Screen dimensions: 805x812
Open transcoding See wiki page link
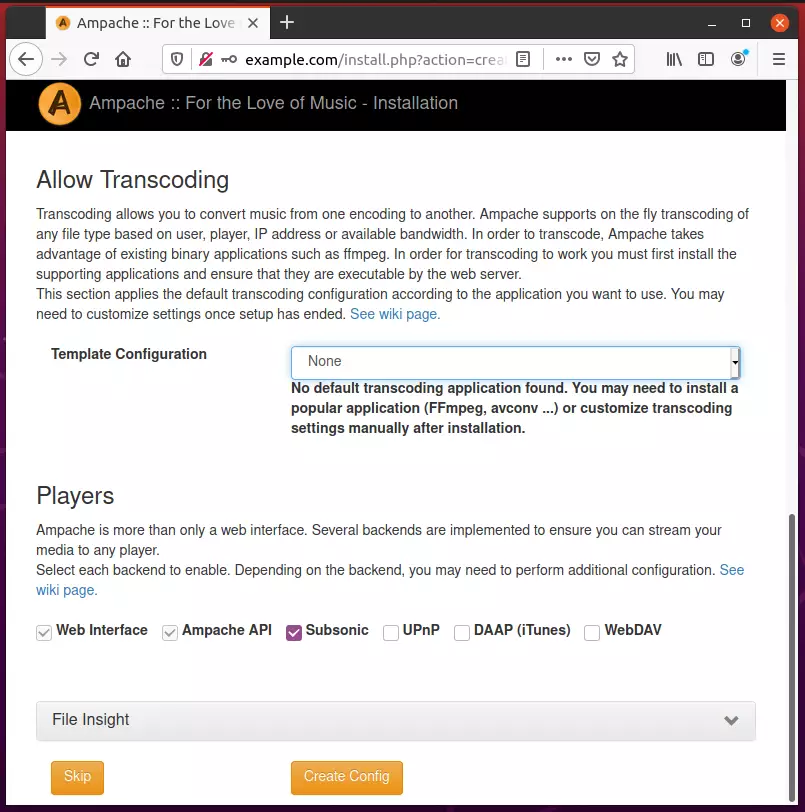pos(395,314)
